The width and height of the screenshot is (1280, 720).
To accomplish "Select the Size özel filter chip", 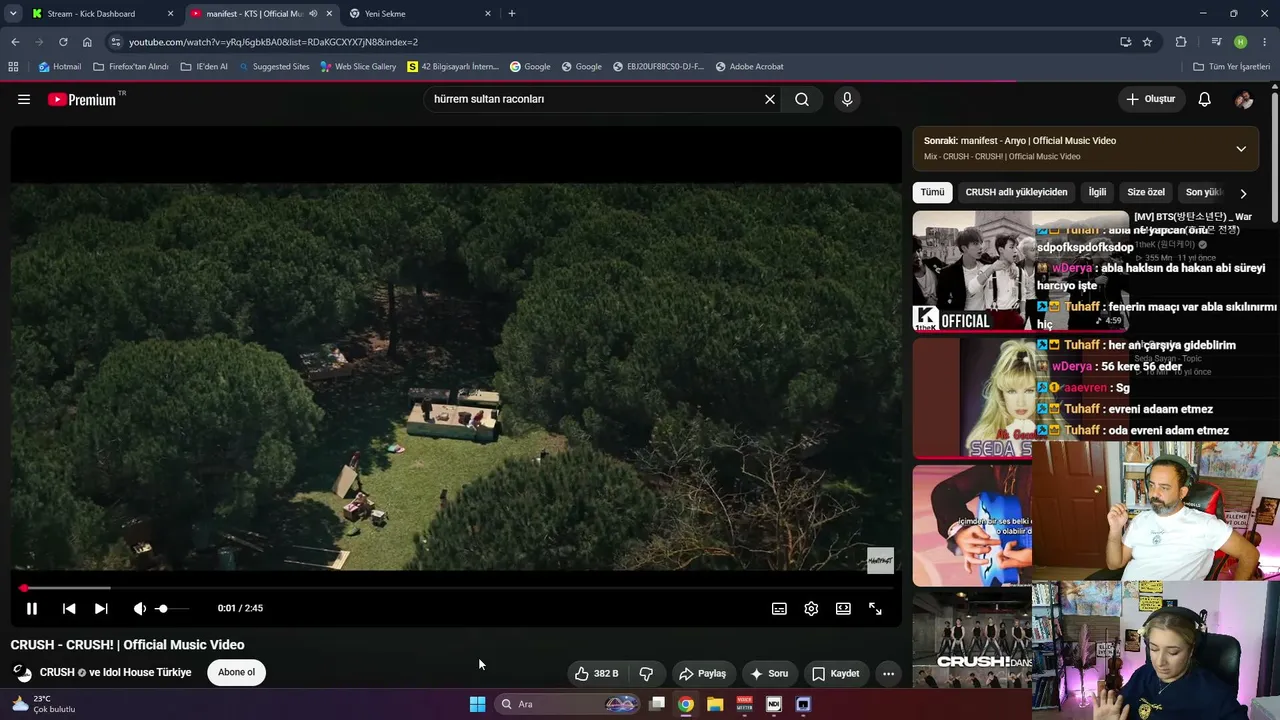I will 1146,192.
